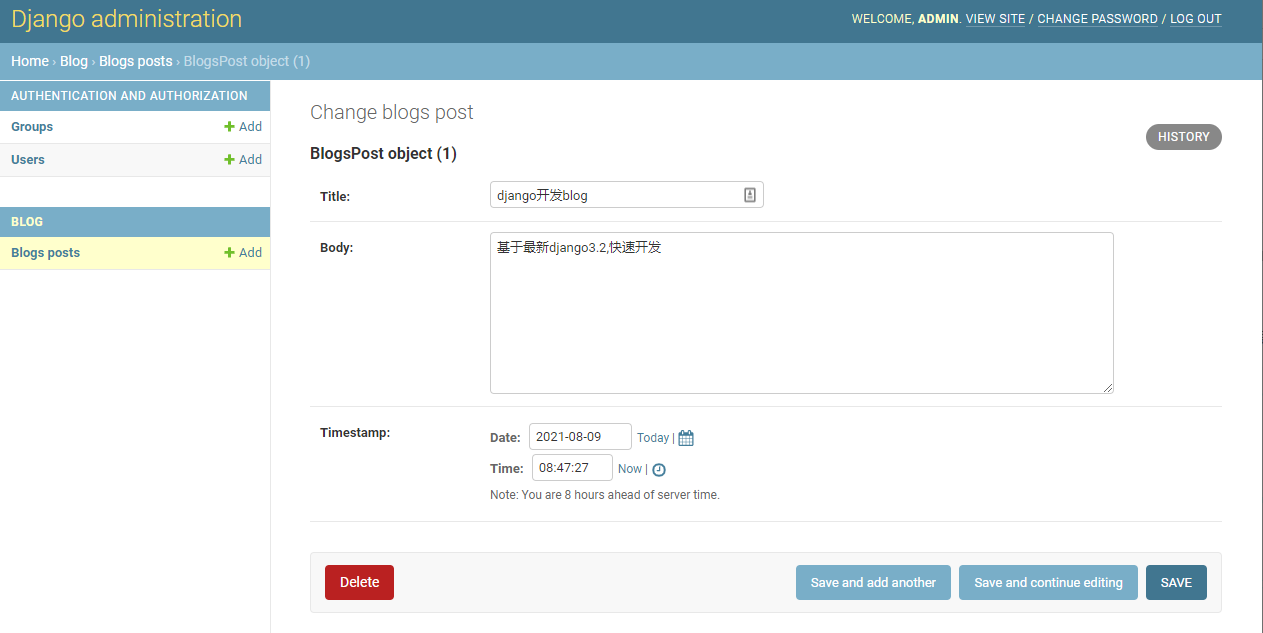Screen dimensions: 1263x633
Task: Click the Title field label
Action: (x=335, y=197)
